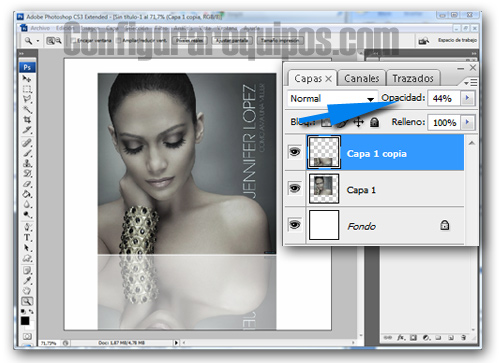Select the Path Selection tool
This screenshot has width=500, height=363.
coord(27,248)
